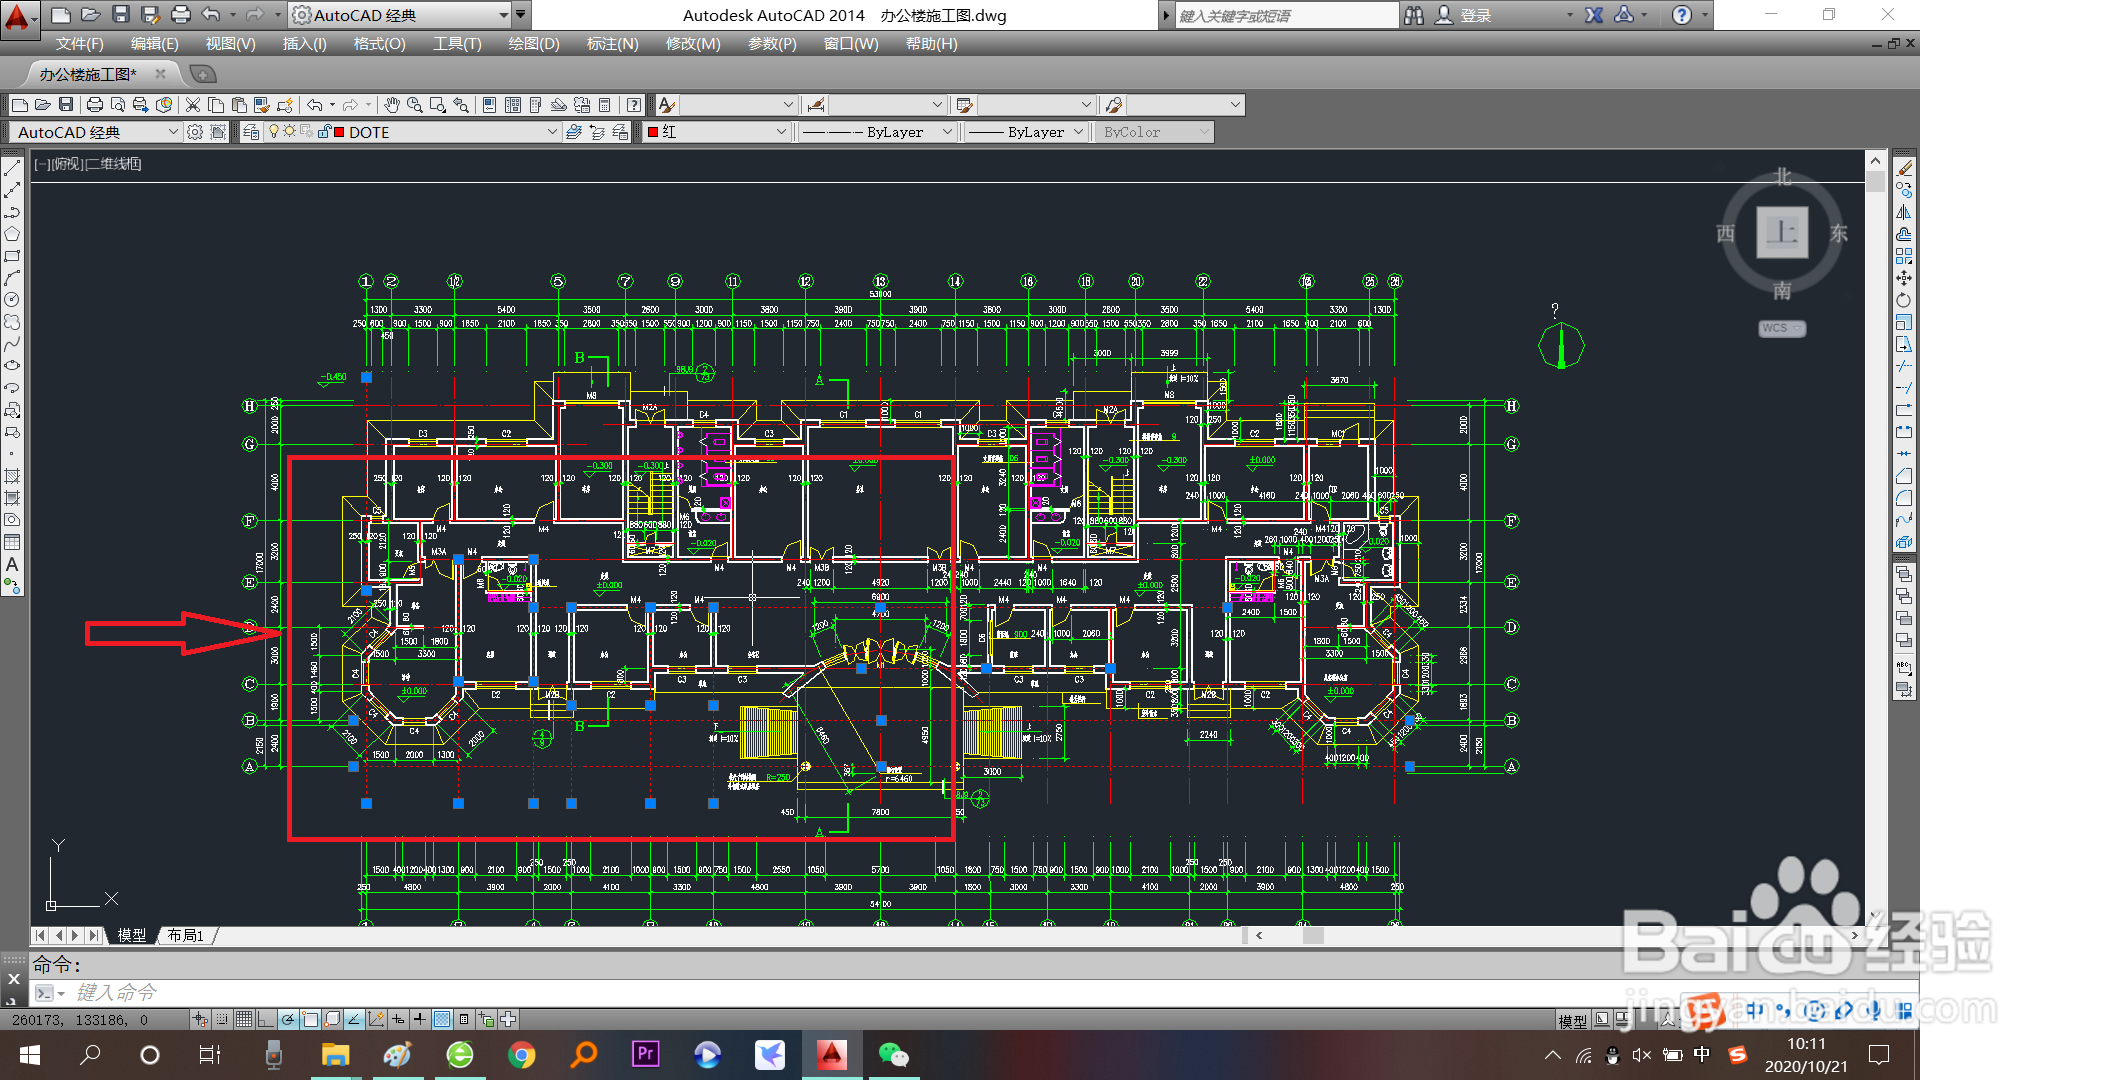This screenshot has width=2112, height=1080.
Task: Open the Help question mark in standard toolbar
Action: click(634, 105)
